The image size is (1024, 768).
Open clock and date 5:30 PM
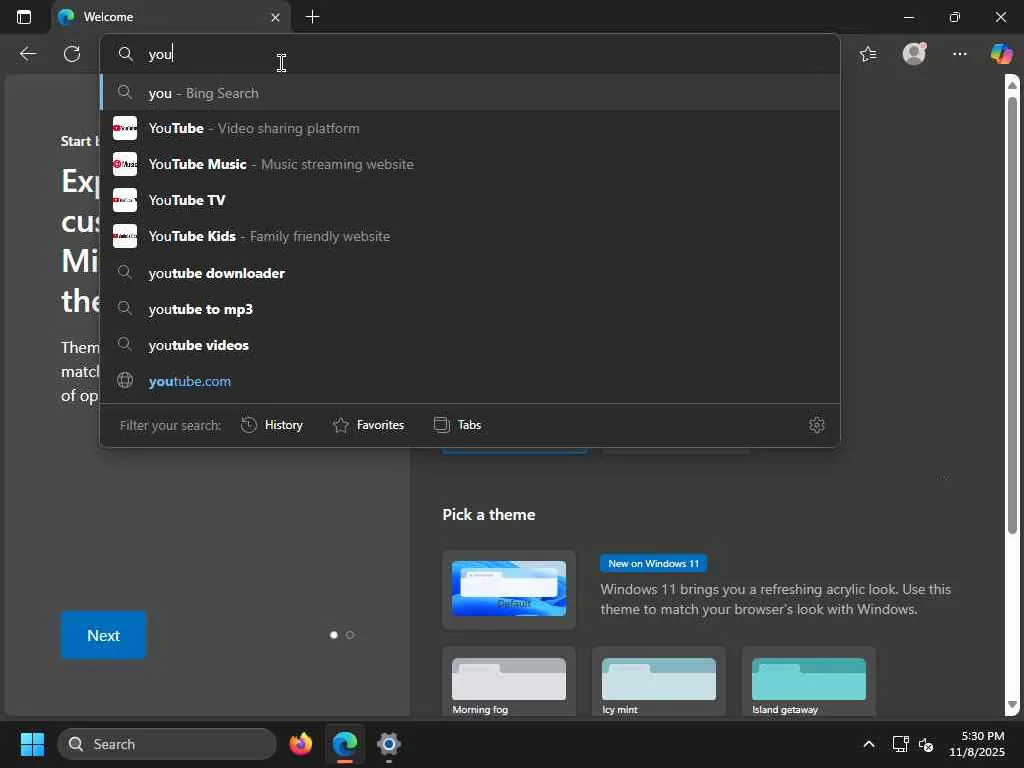click(977, 744)
